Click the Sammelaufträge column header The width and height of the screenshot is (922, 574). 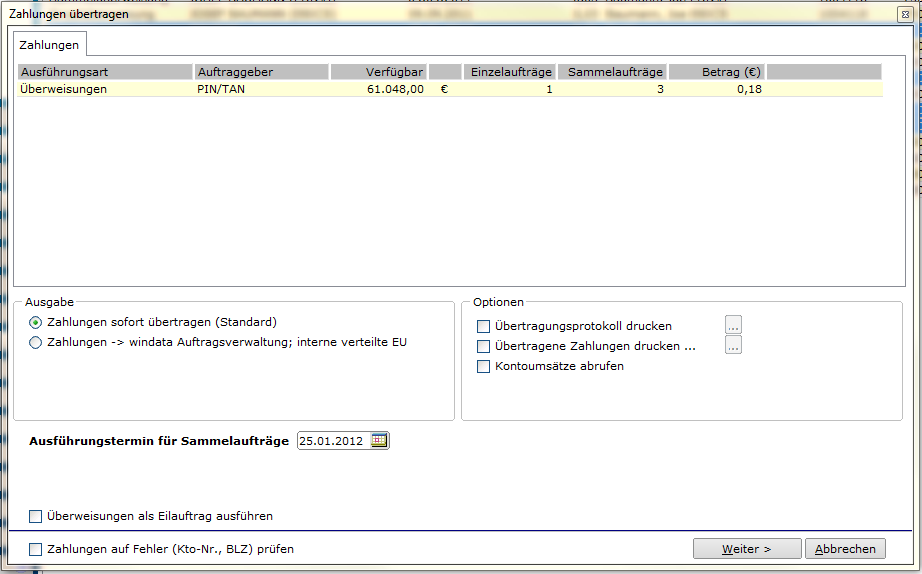[612, 72]
